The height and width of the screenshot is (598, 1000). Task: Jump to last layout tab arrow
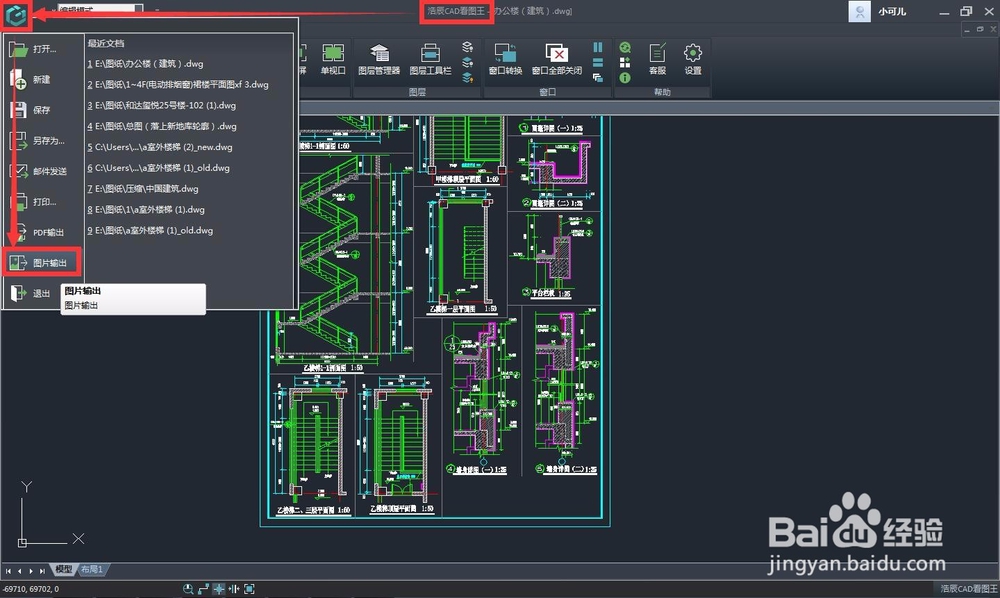point(42,571)
